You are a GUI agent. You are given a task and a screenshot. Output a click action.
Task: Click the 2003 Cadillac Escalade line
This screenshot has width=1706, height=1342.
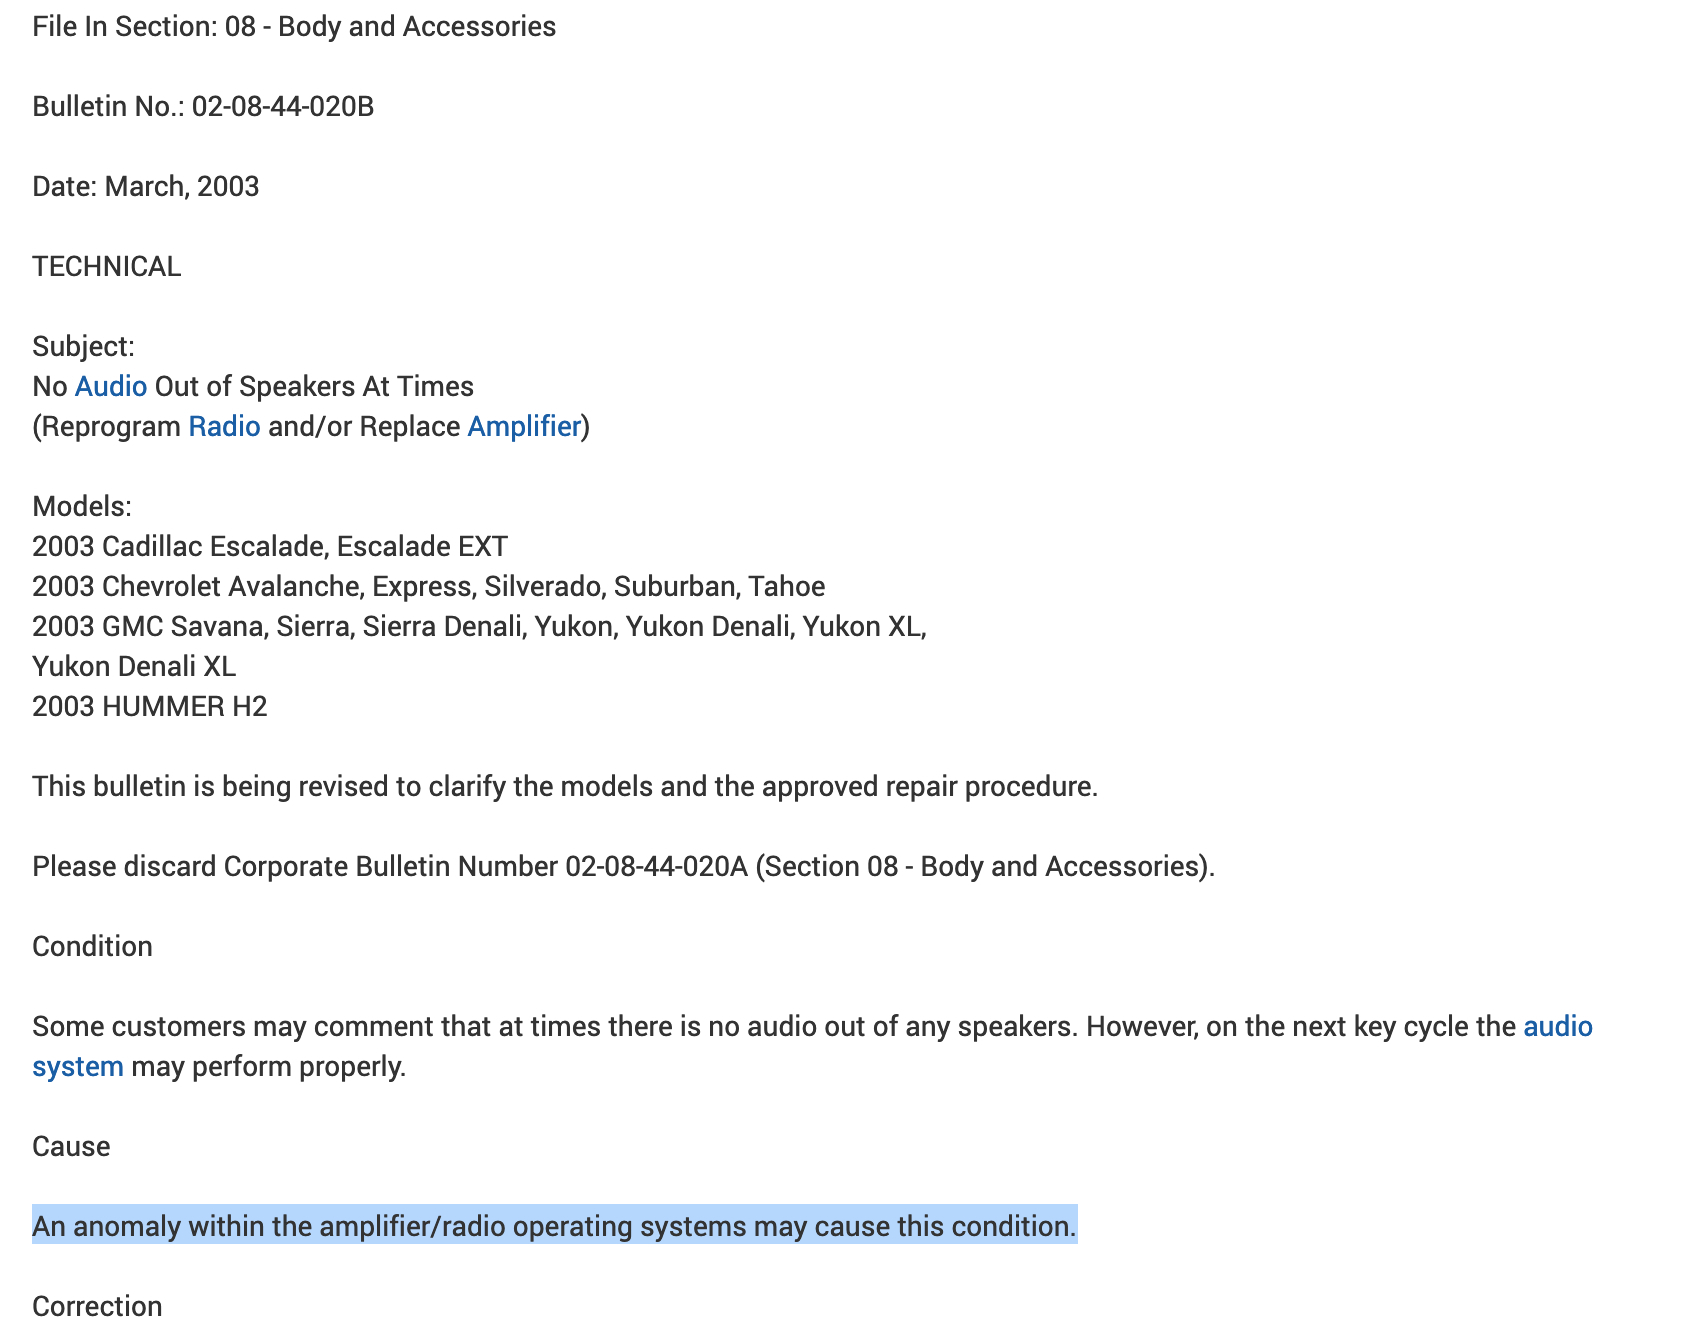click(270, 547)
